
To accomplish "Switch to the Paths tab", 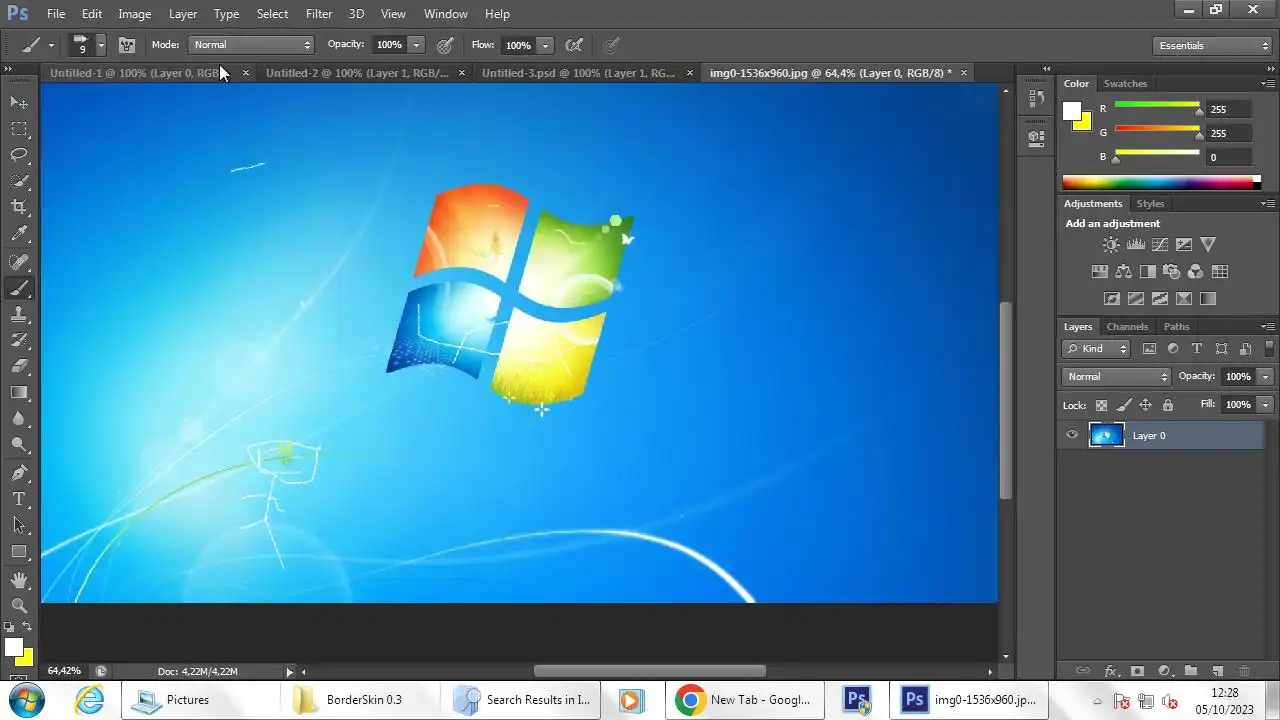I will (x=1177, y=327).
